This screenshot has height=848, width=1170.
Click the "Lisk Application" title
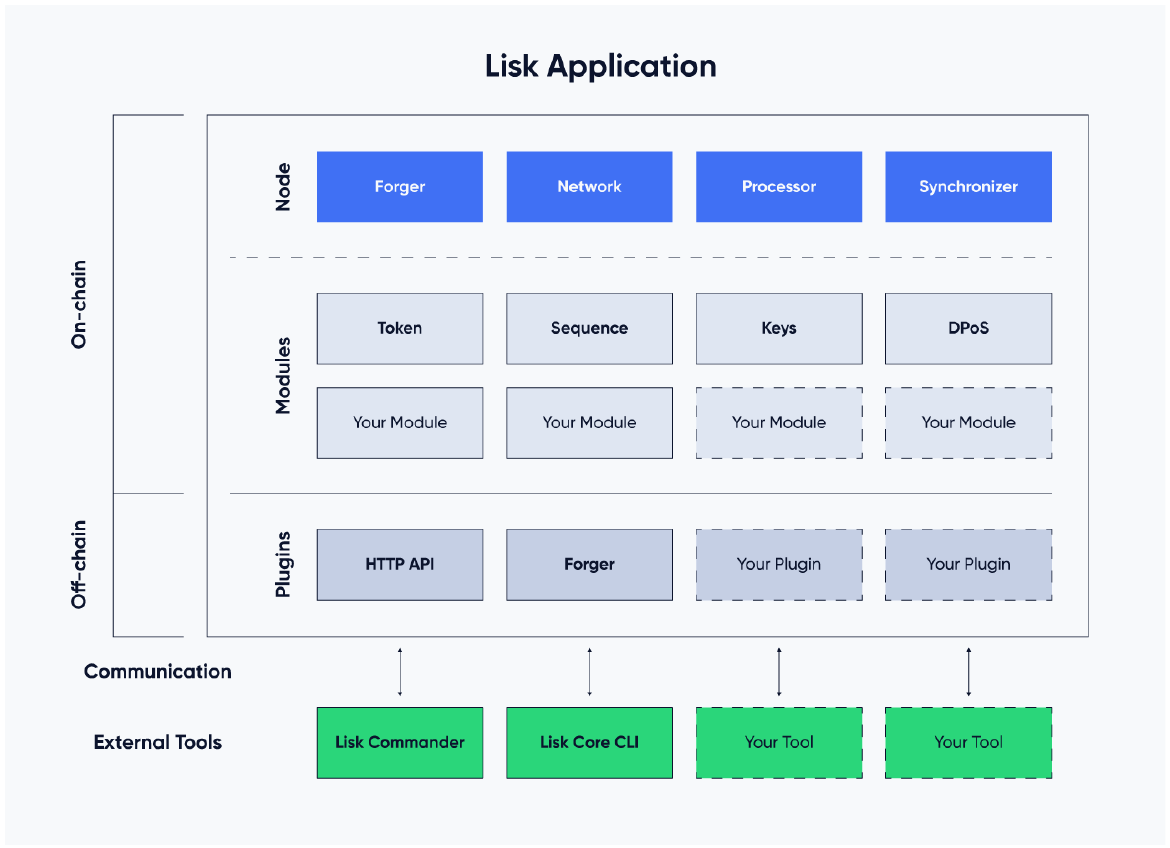click(x=601, y=66)
